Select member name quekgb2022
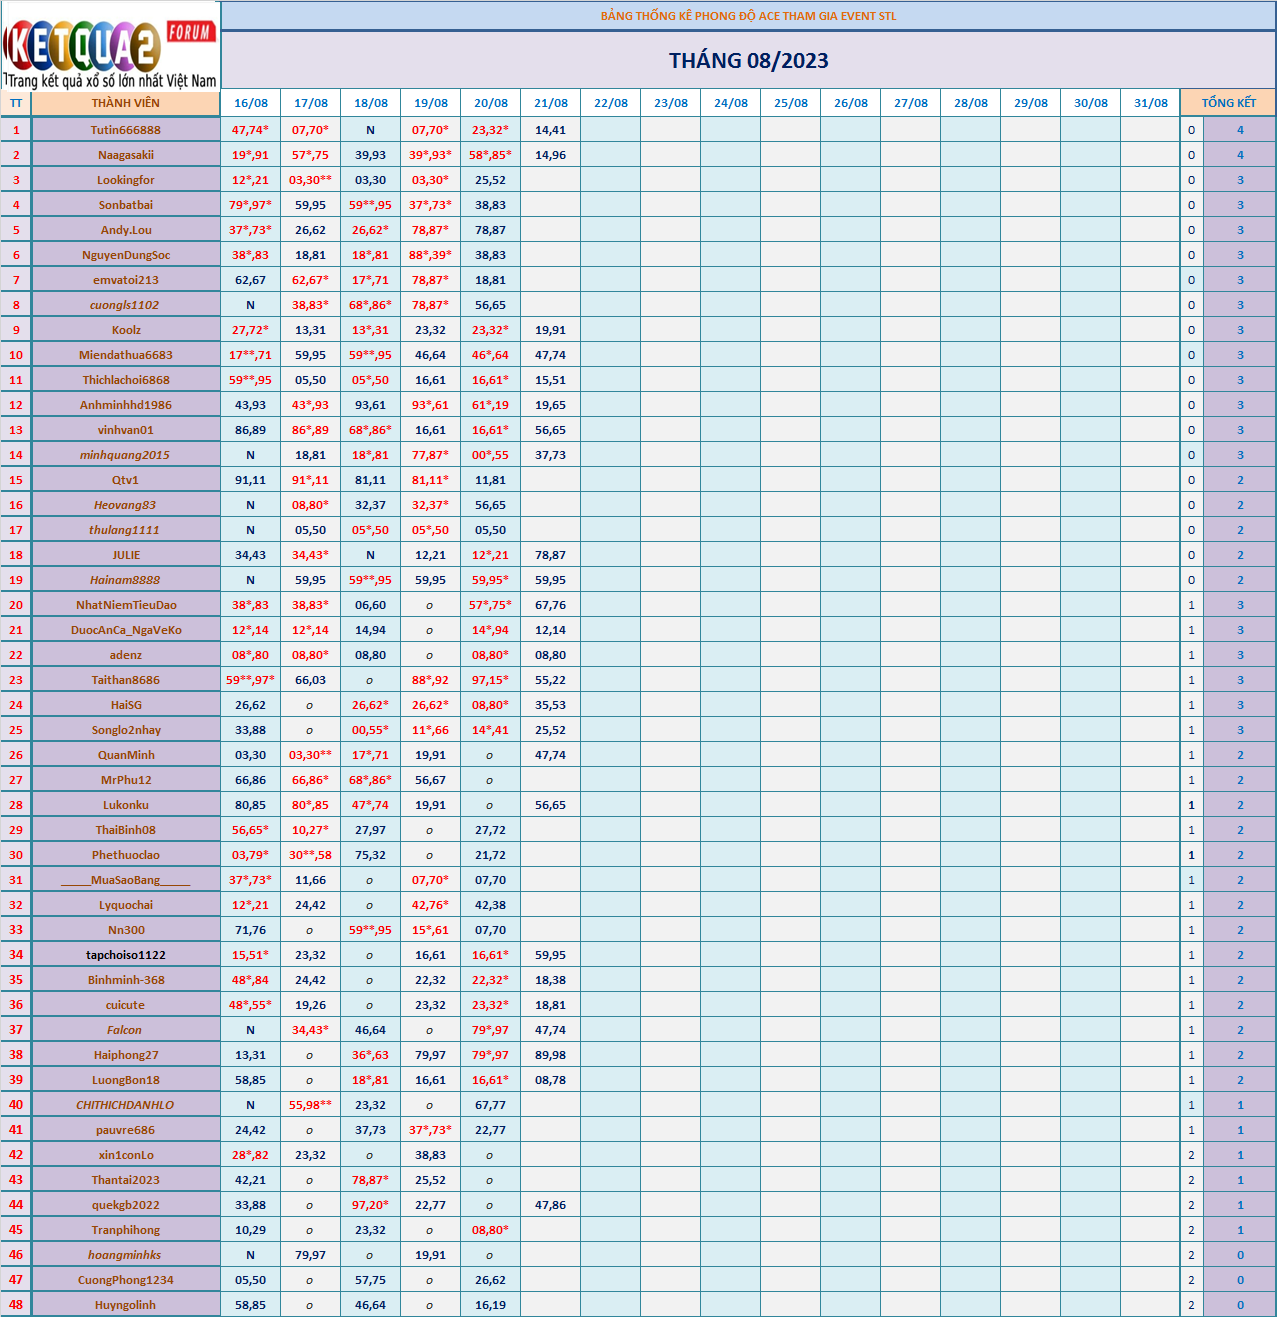Image resolution: width=1277 pixels, height=1317 pixels. 126,1205
